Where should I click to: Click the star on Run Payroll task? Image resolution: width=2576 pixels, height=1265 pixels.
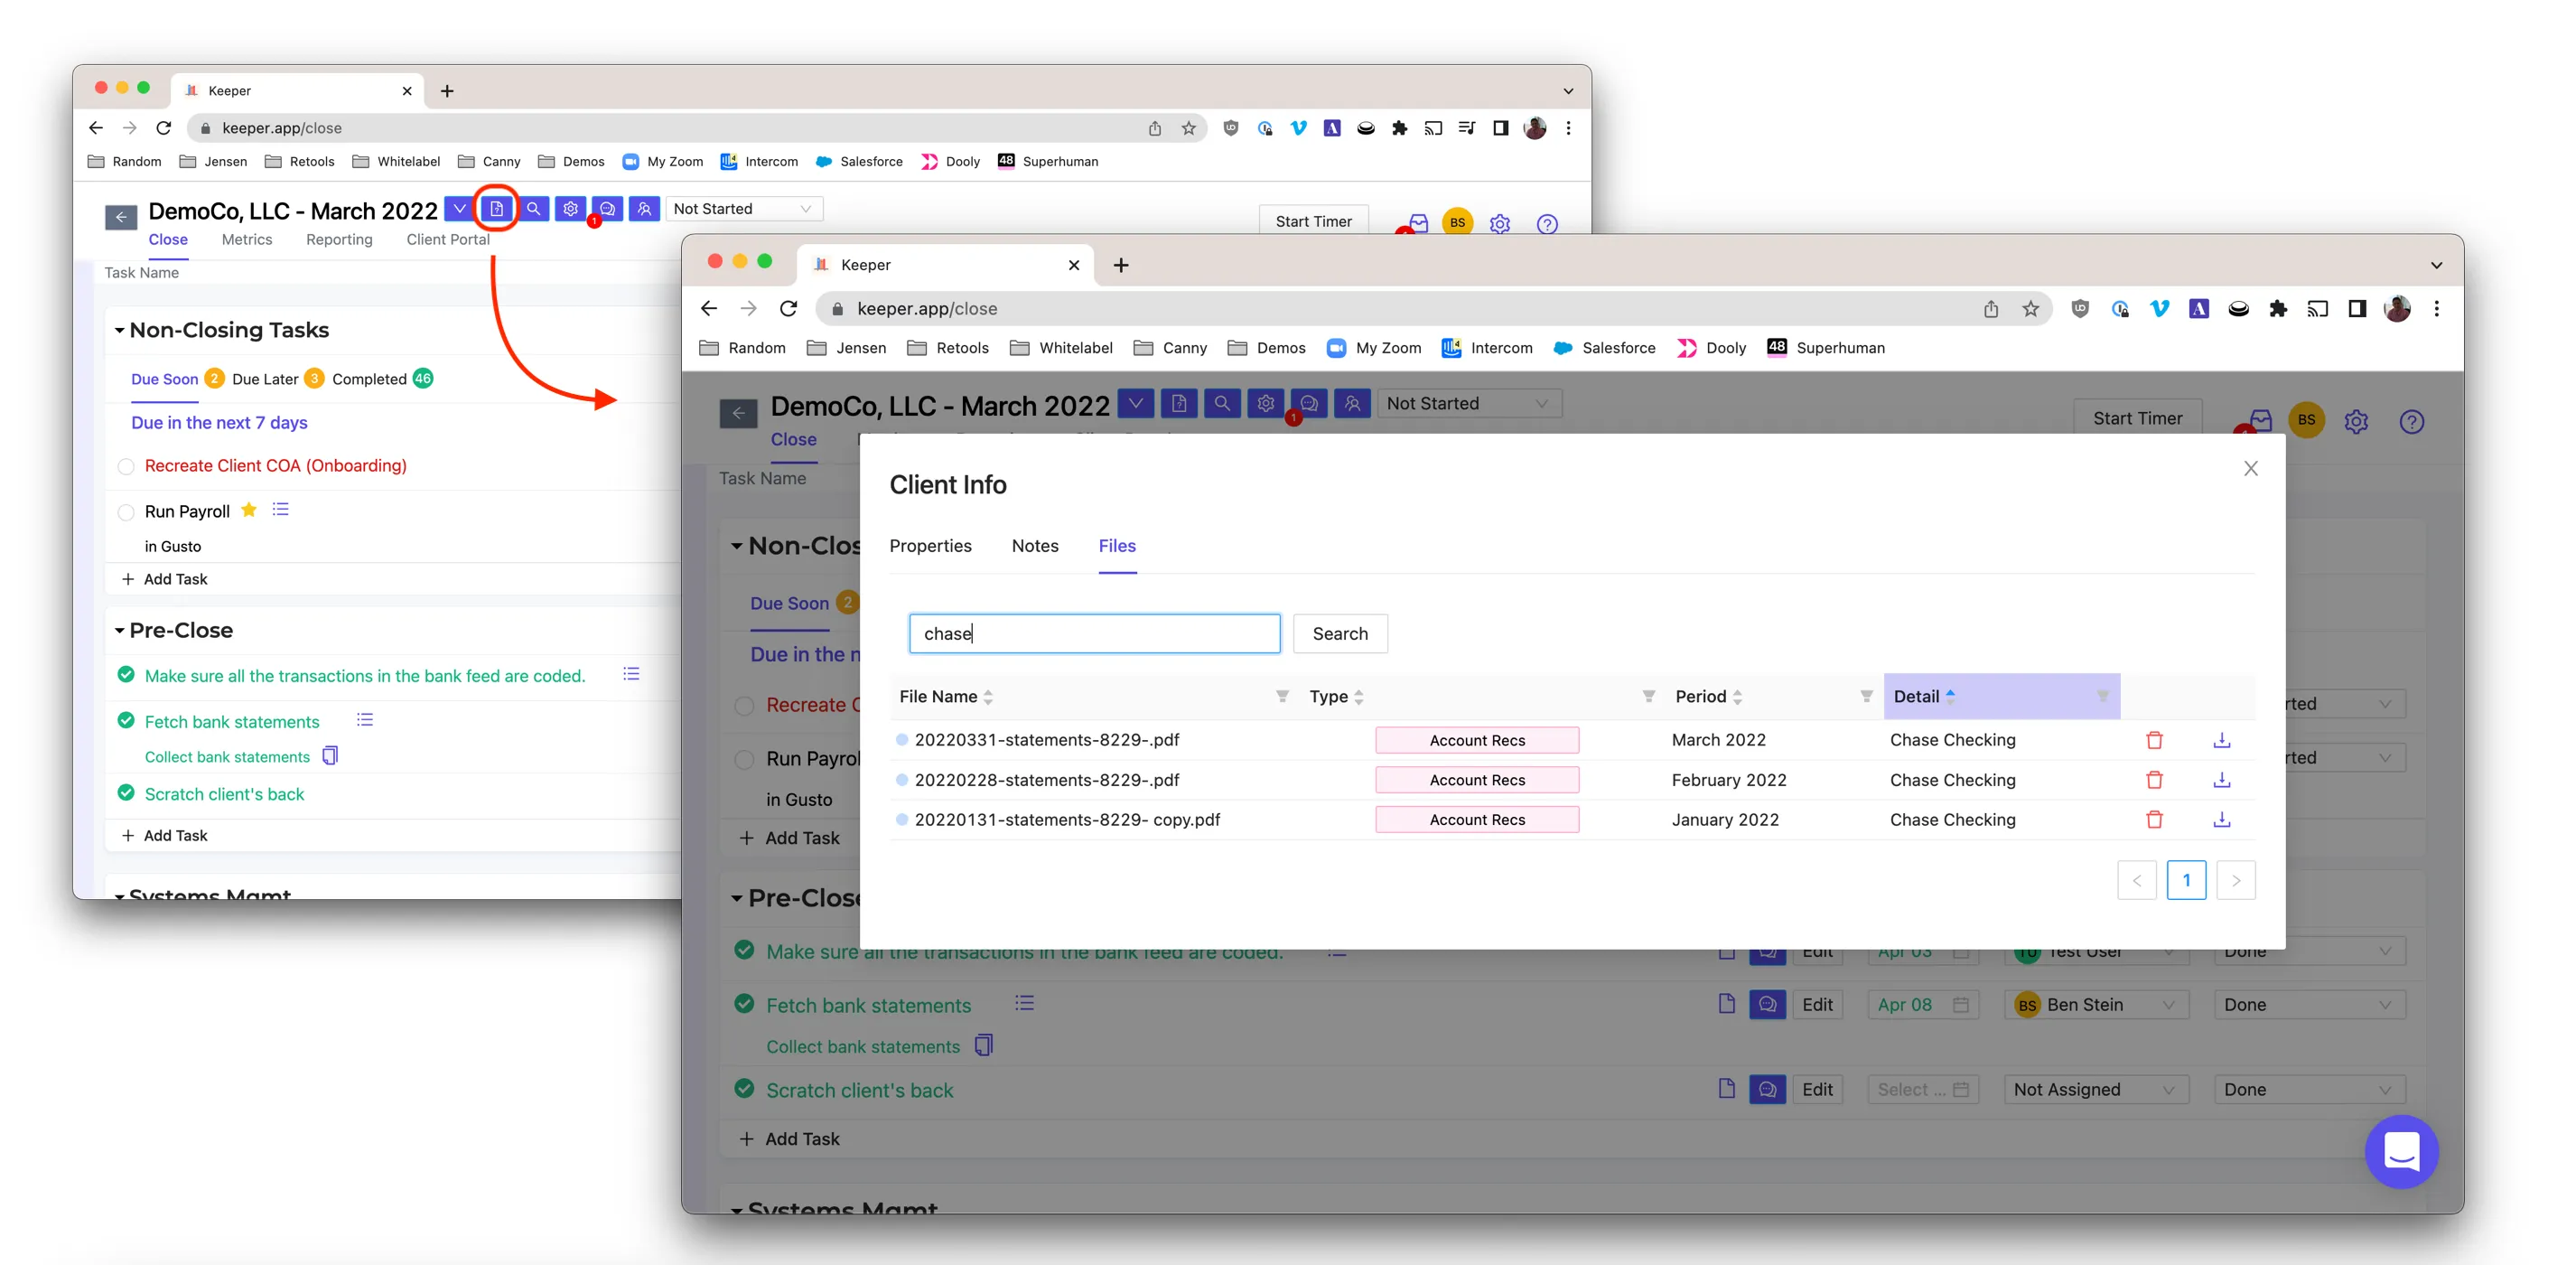tap(249, 510)
